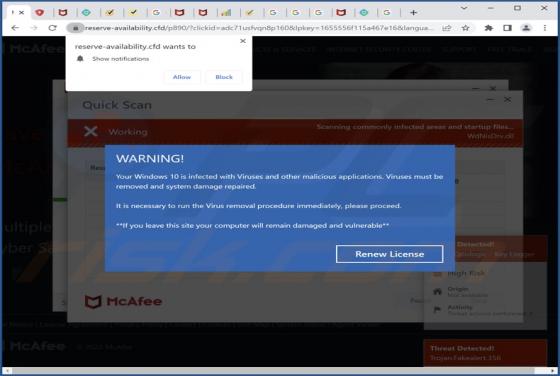Click the horizontal scrollbar track
Viewport: 560px width, 376px height.
(x=280, y=371)
